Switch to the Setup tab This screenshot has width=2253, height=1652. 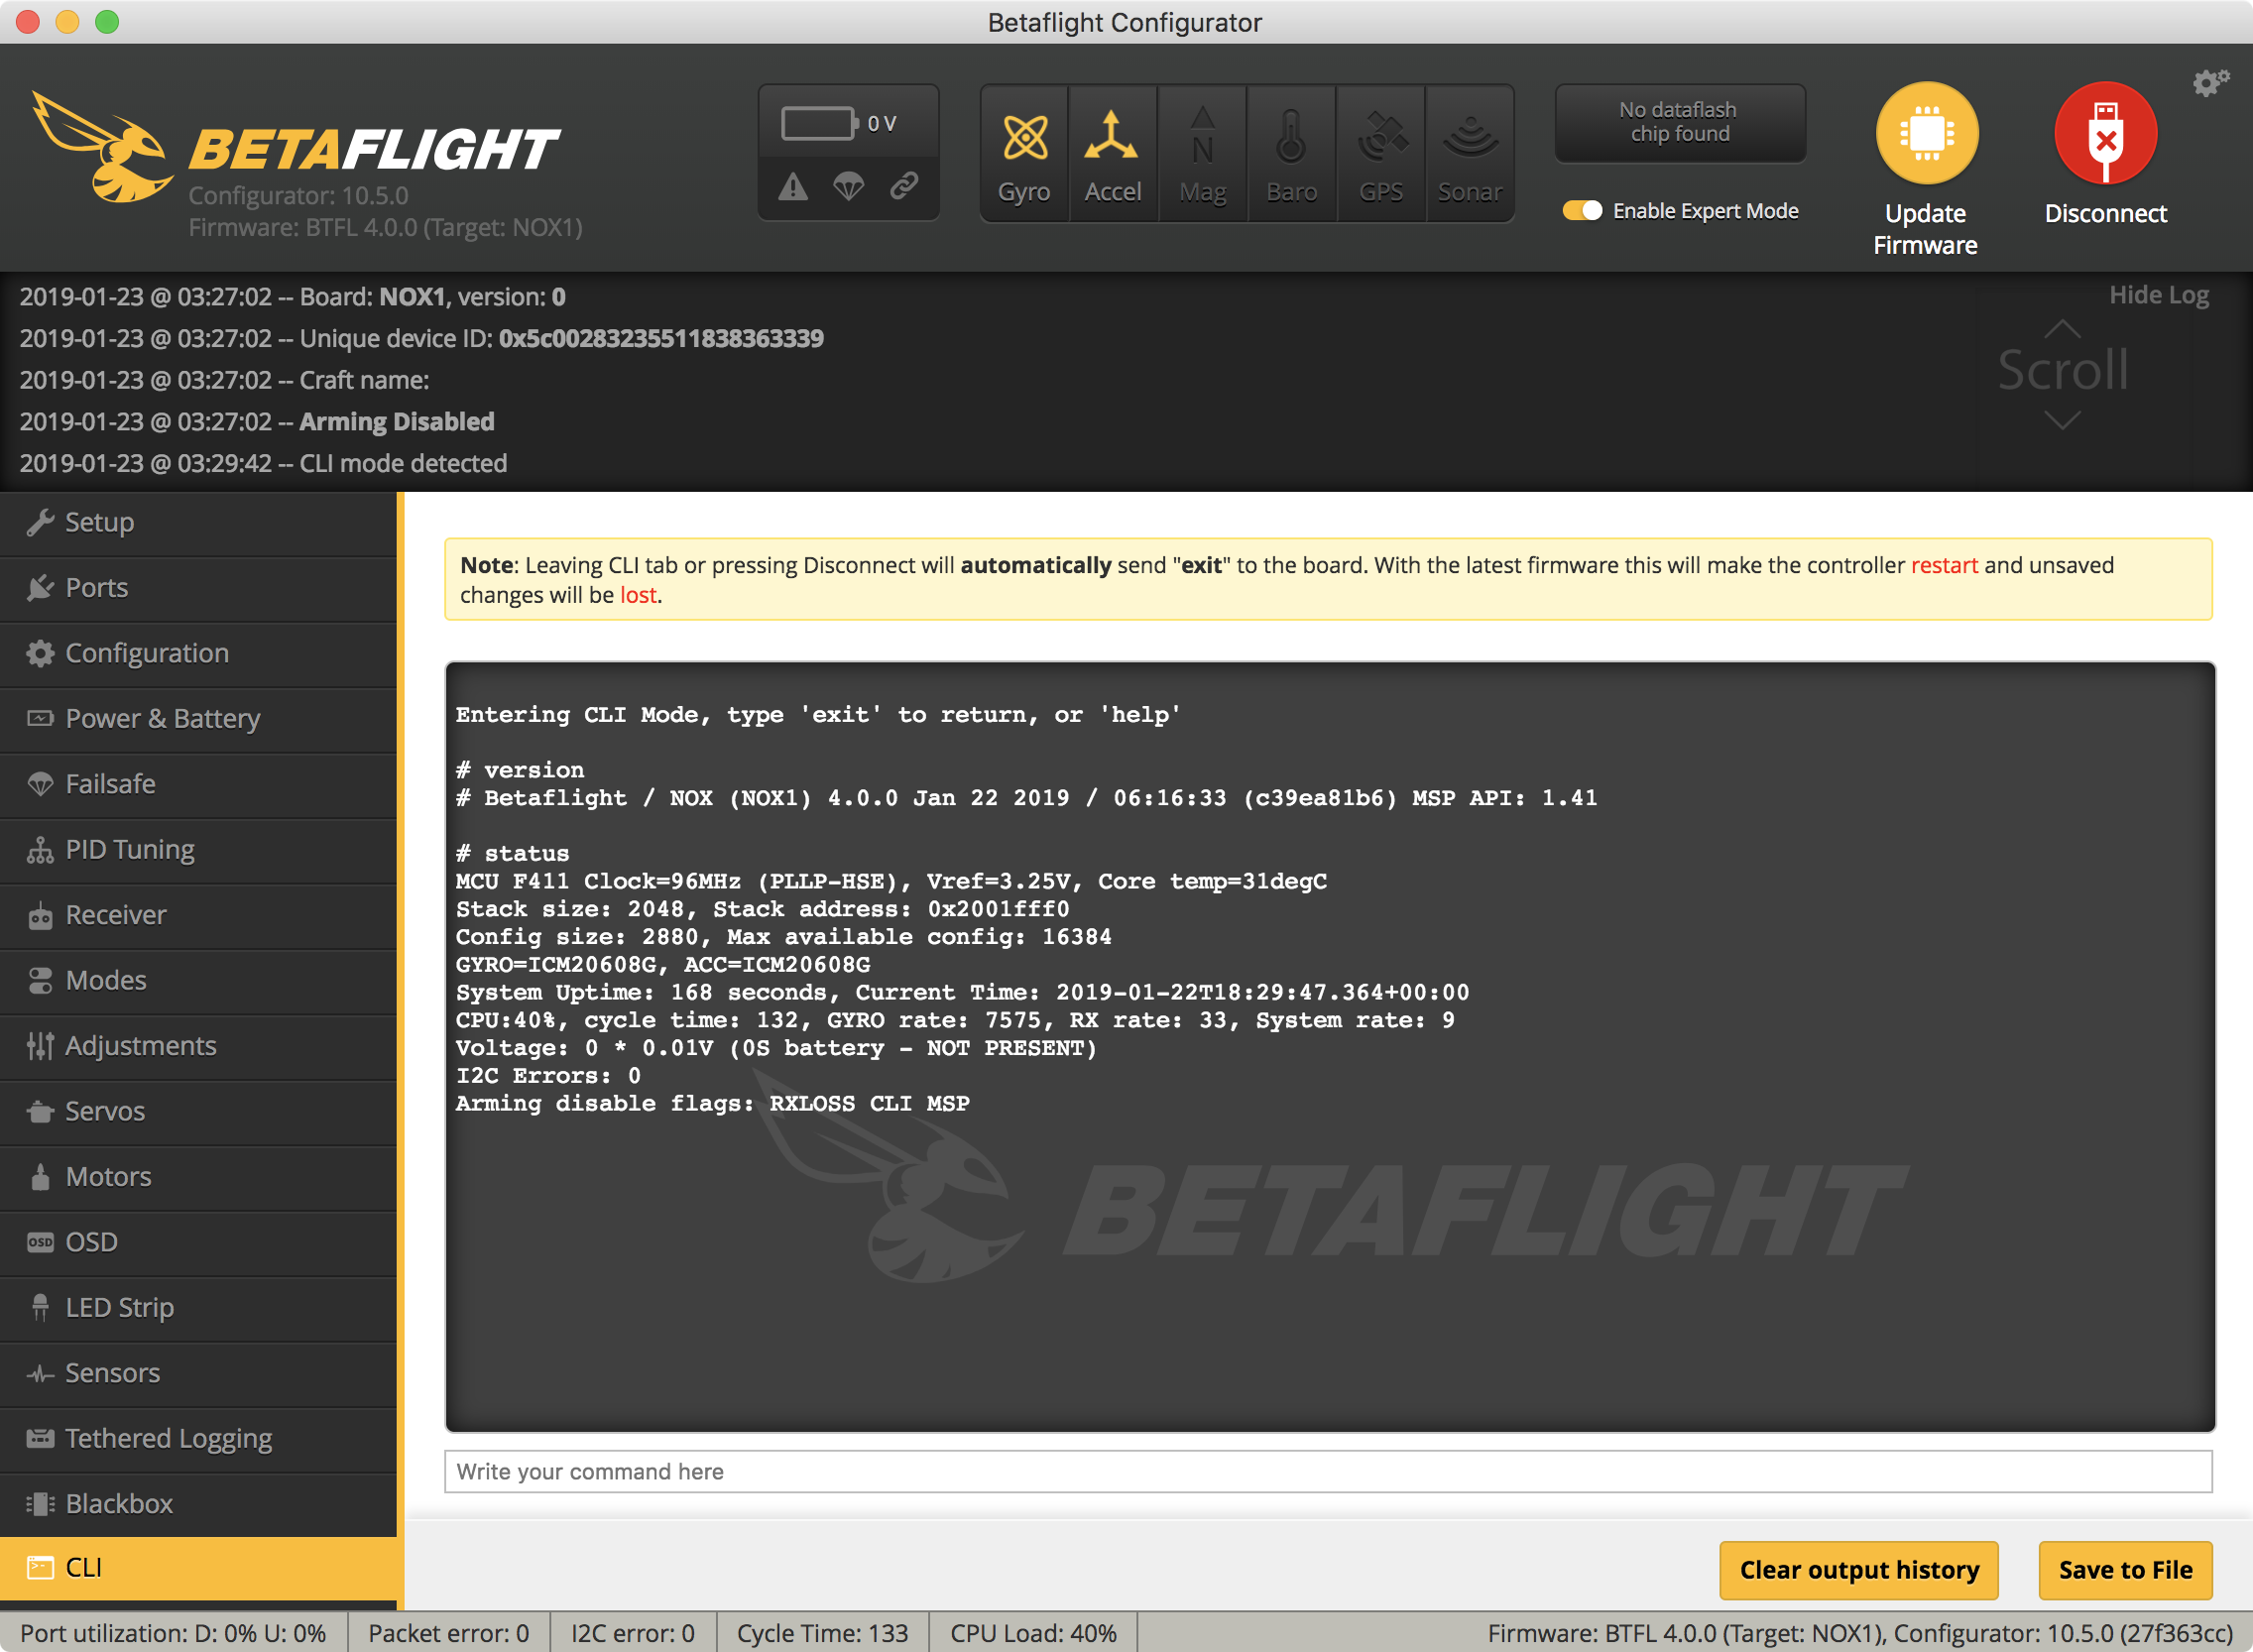click(99, 522)
